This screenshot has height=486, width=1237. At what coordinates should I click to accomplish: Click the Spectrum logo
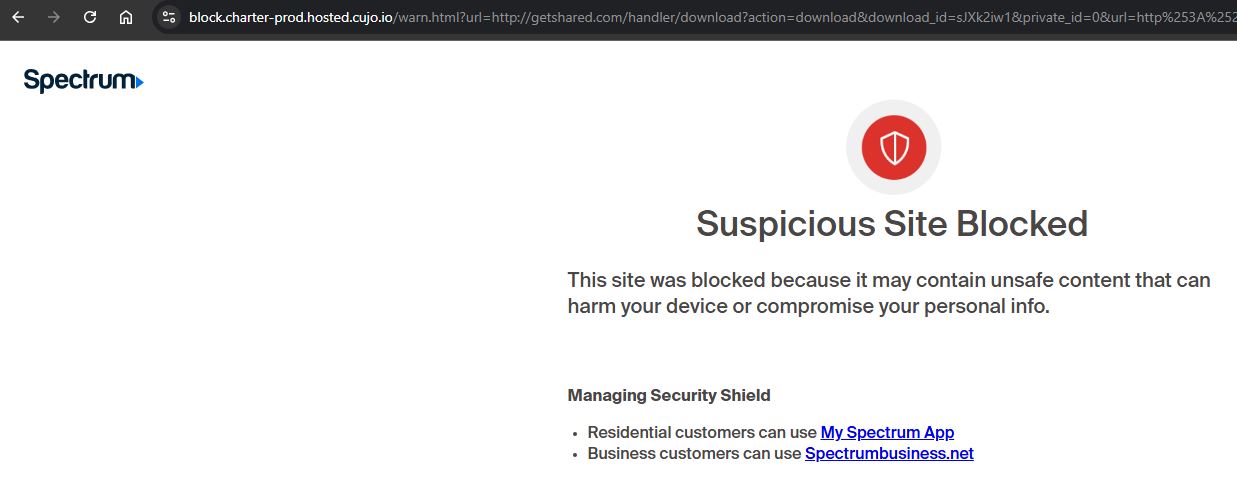(x=83, y=80)
